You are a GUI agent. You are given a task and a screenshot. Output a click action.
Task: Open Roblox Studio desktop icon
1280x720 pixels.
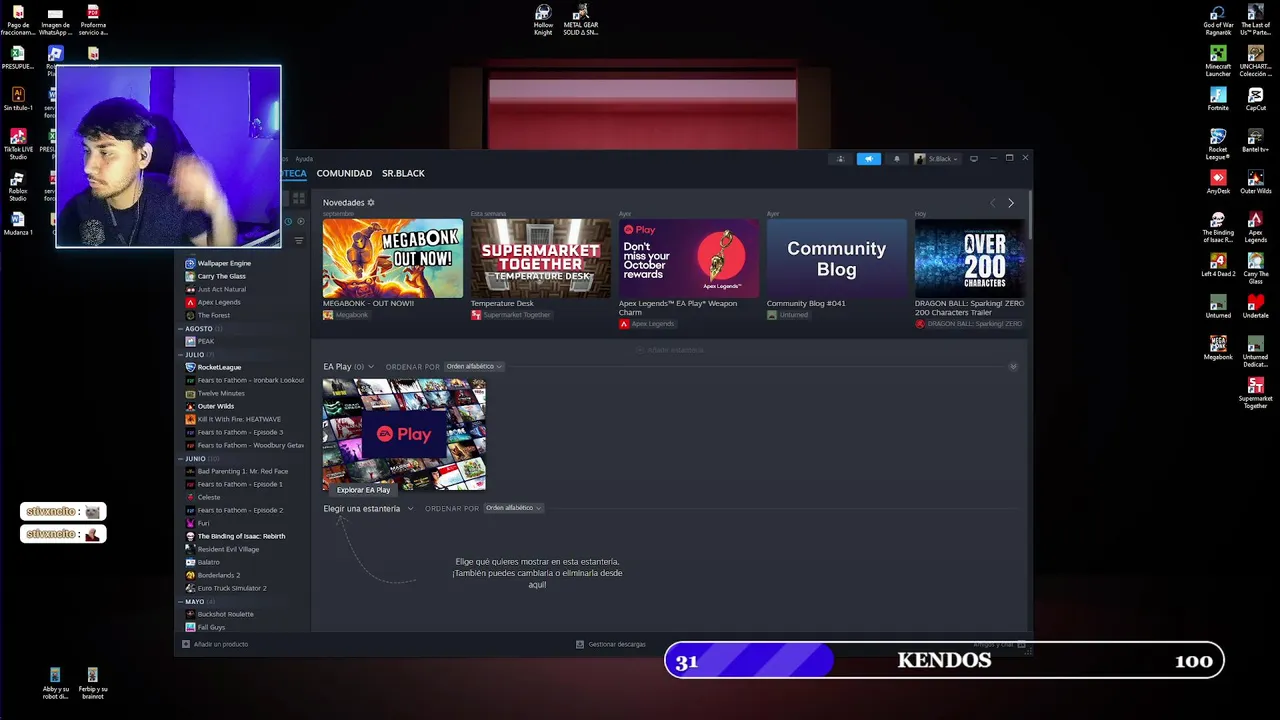pos(18,186)
